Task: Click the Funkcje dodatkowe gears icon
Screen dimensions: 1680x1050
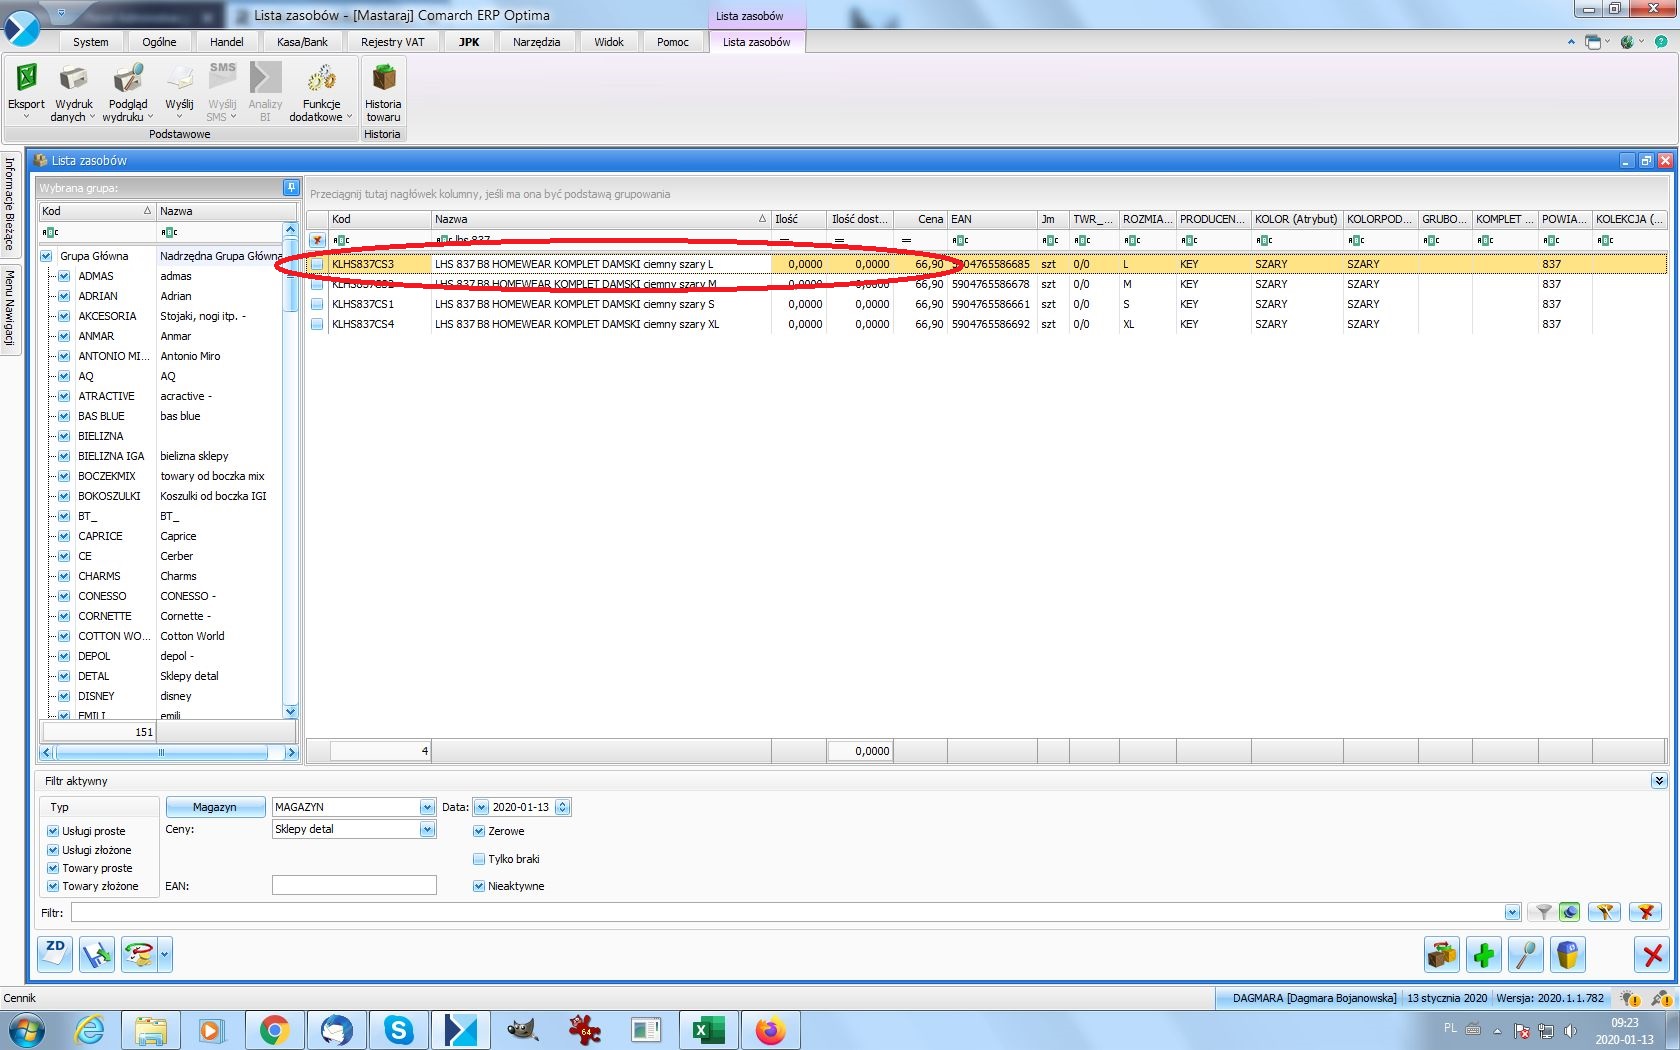Action: tap(321, 78)
